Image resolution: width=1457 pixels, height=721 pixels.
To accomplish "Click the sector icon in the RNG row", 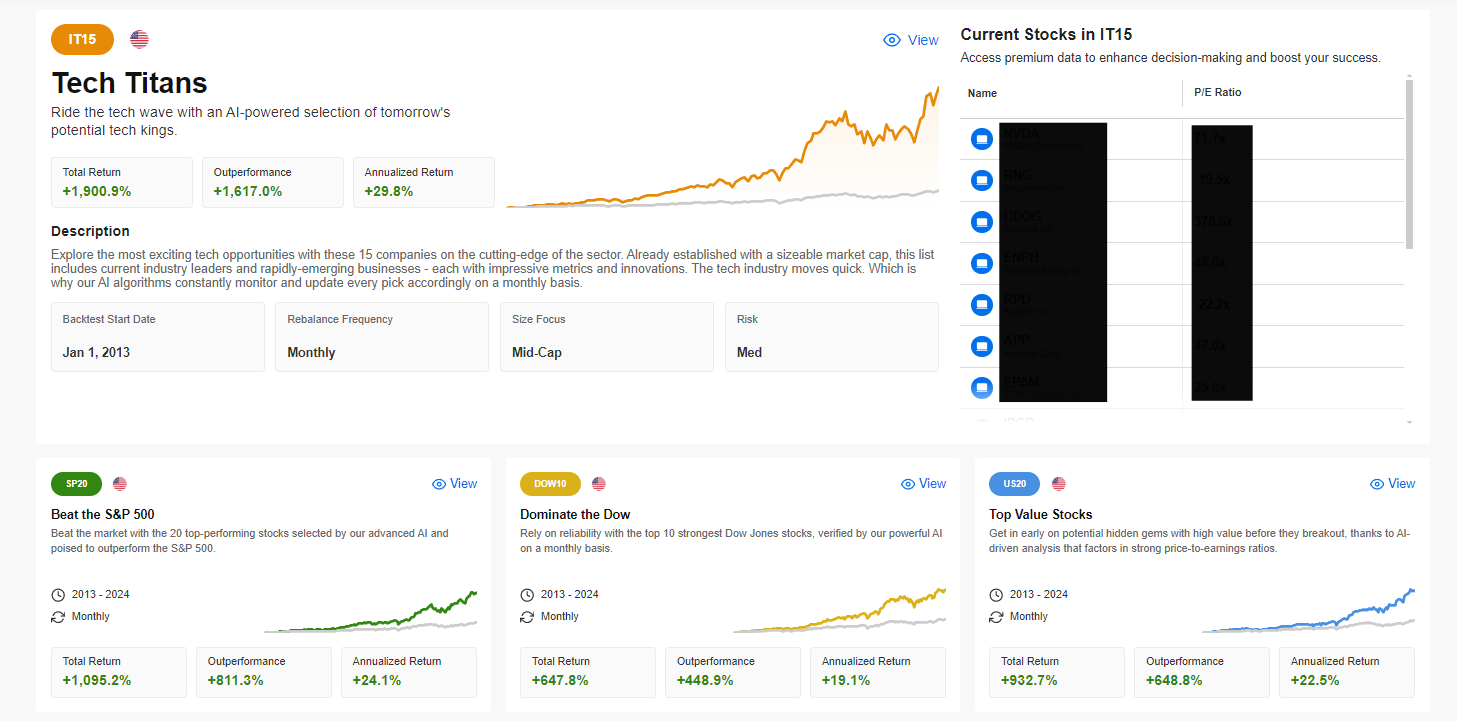I will (982, 180).
